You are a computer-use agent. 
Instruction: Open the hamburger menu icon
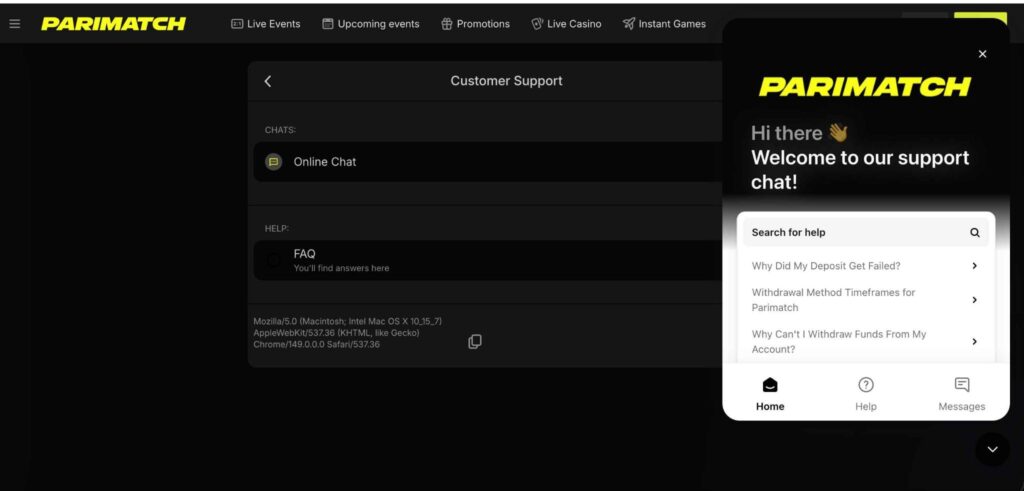(14, 24)
